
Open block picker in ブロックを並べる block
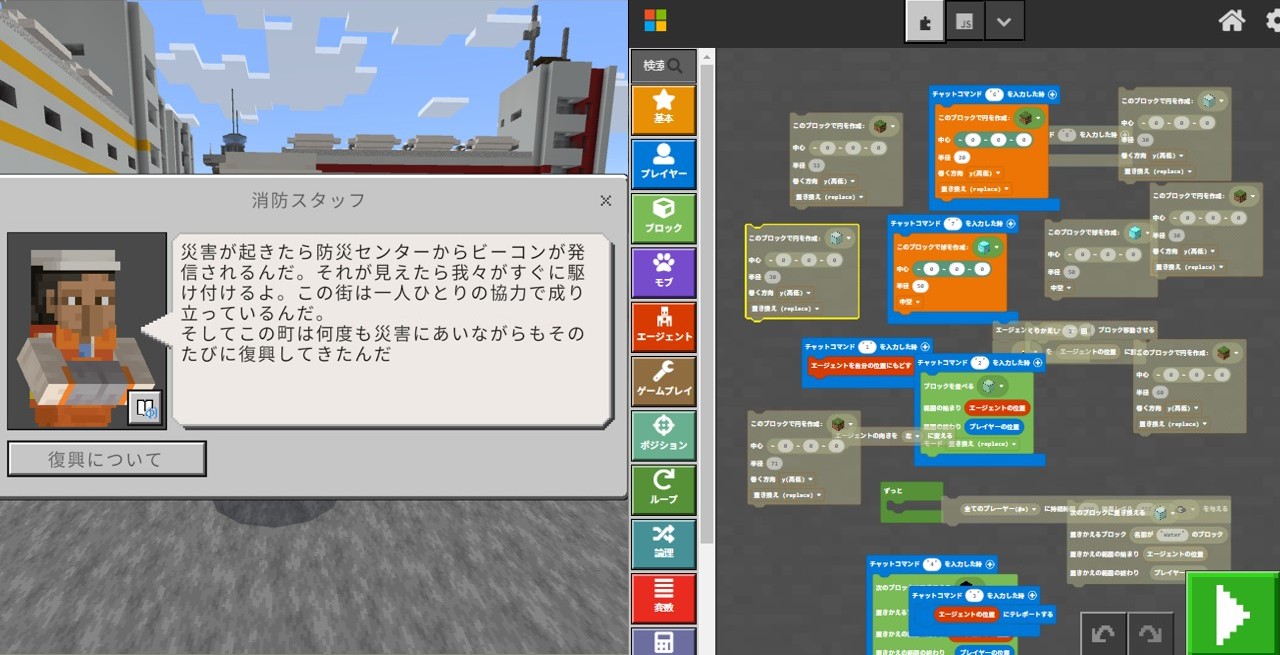992,386
